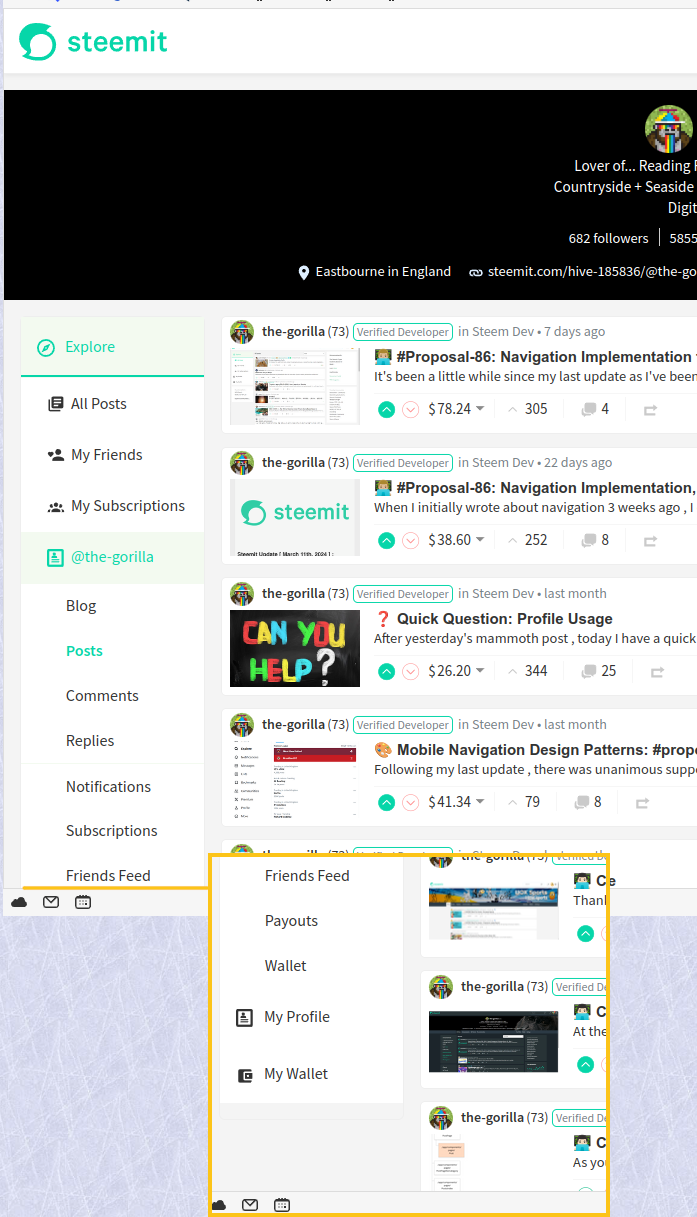Click Verified Developer badge on the 7 days ago post
Screen dimensions: 697x1217
coord(403,332)
